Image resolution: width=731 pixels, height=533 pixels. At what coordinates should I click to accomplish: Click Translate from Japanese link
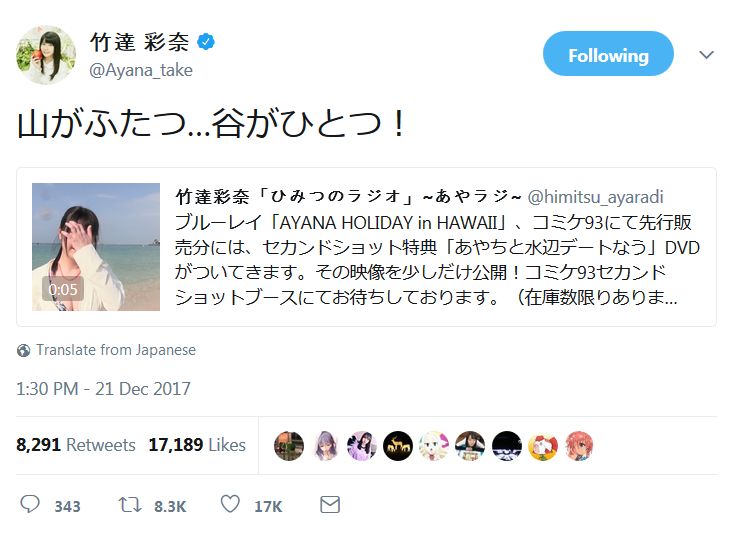(116, 350)
